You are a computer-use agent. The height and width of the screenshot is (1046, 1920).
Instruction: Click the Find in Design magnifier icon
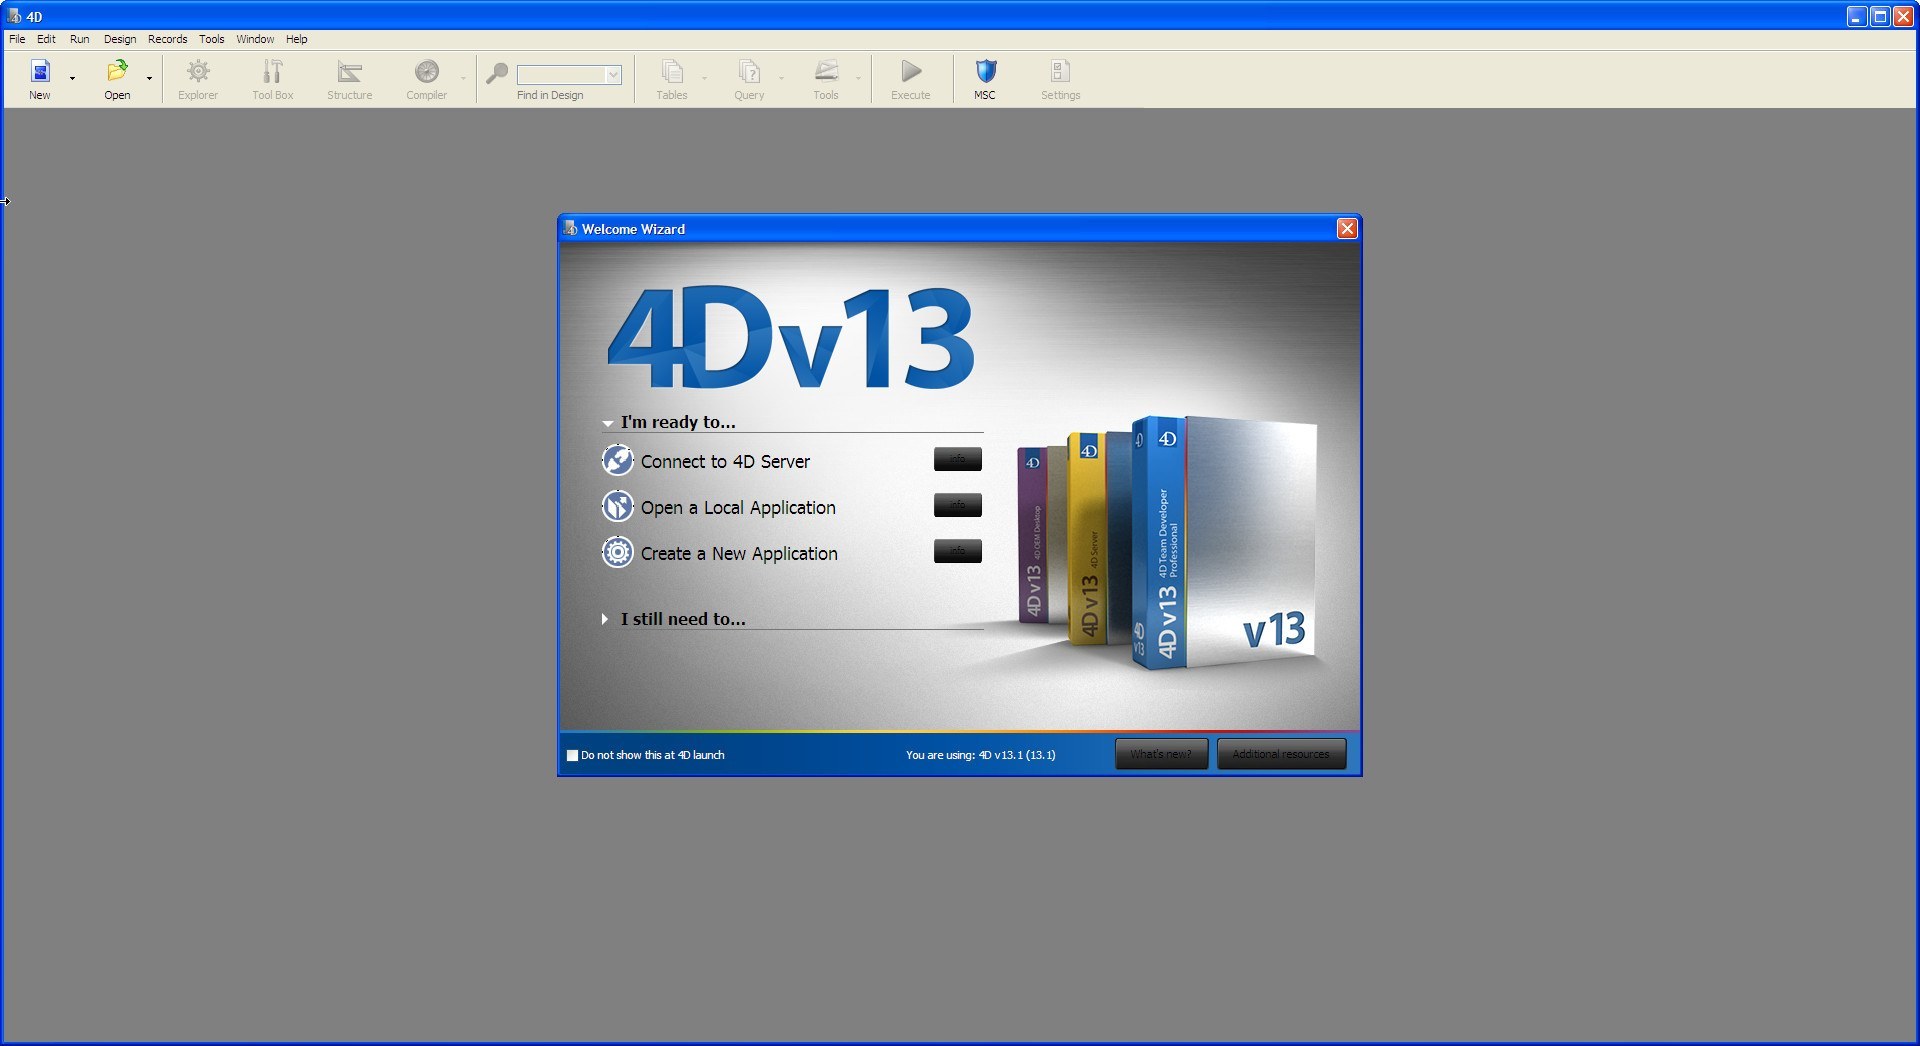pyautogui.click(x=497, y=73)
